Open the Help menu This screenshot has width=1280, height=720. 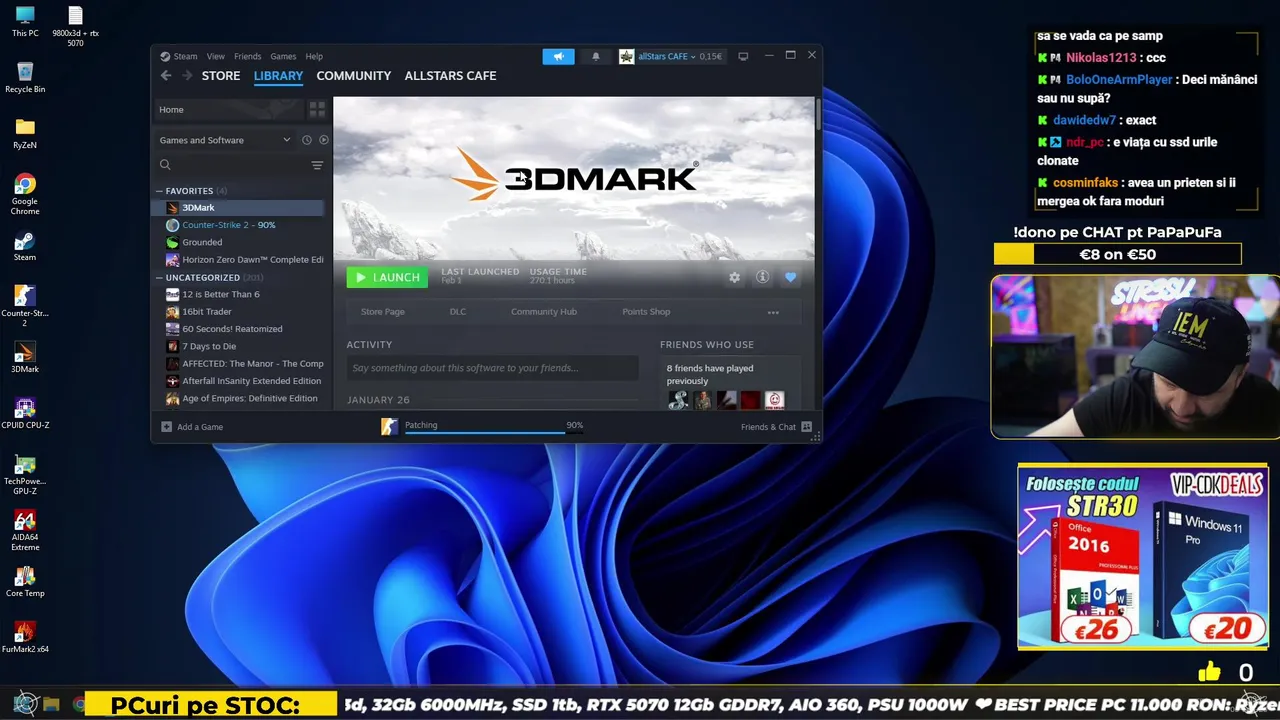(x=314, y=56)
